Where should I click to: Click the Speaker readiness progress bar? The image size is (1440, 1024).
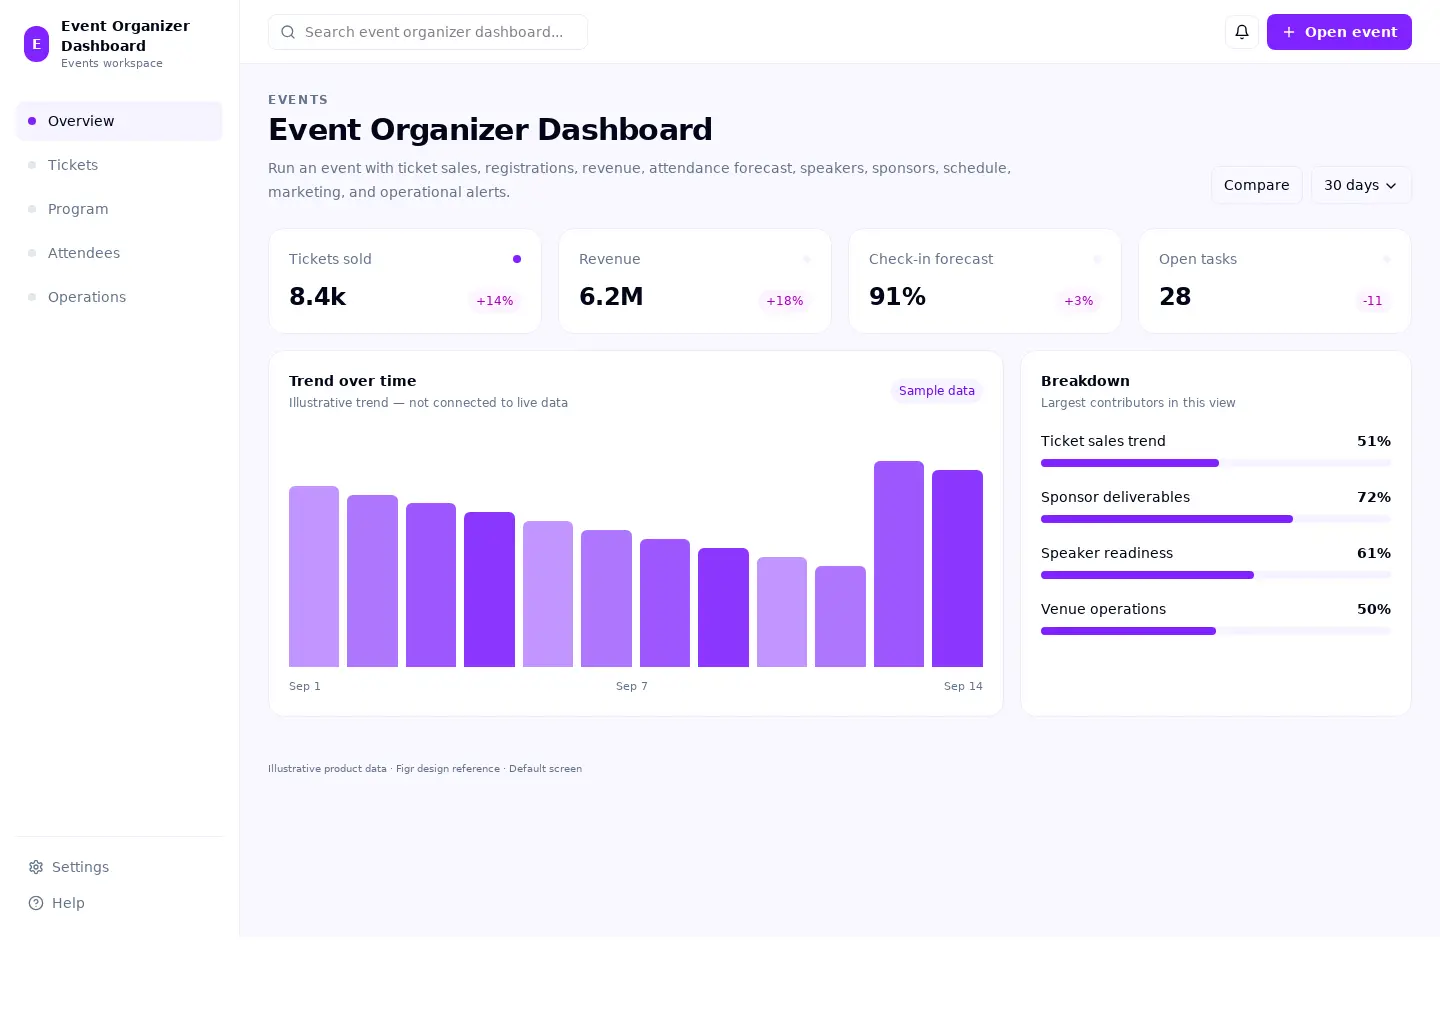pyautogui.click(x=1216, y=575)
